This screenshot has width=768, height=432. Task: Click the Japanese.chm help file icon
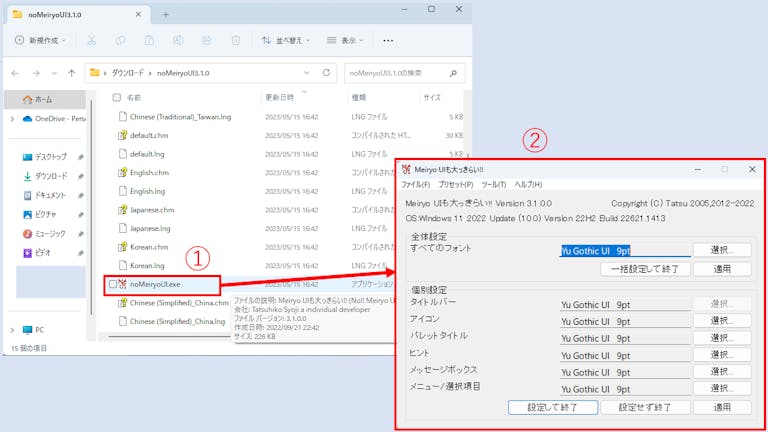click(x=122, y=210)
